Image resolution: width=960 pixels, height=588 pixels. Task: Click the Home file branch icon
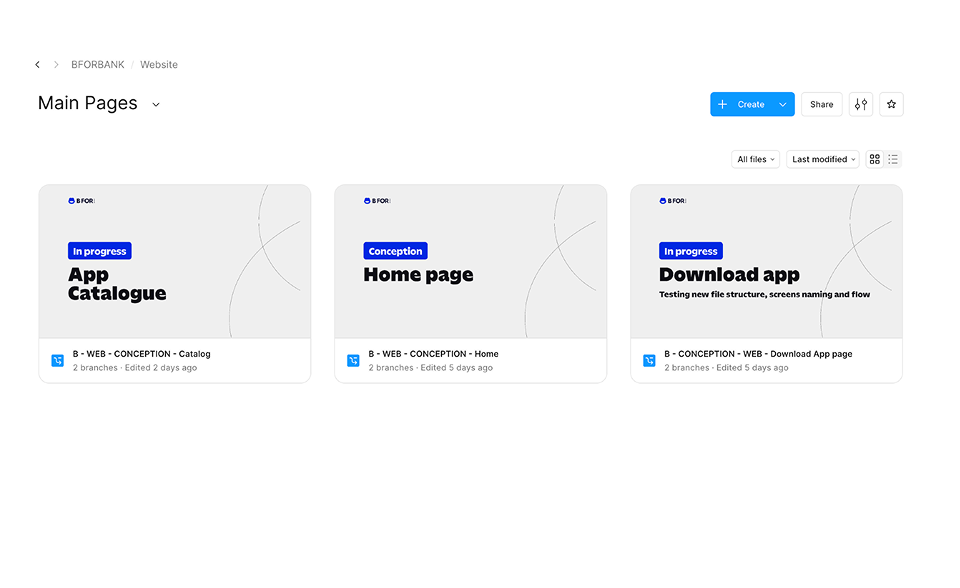click(353, 361)
